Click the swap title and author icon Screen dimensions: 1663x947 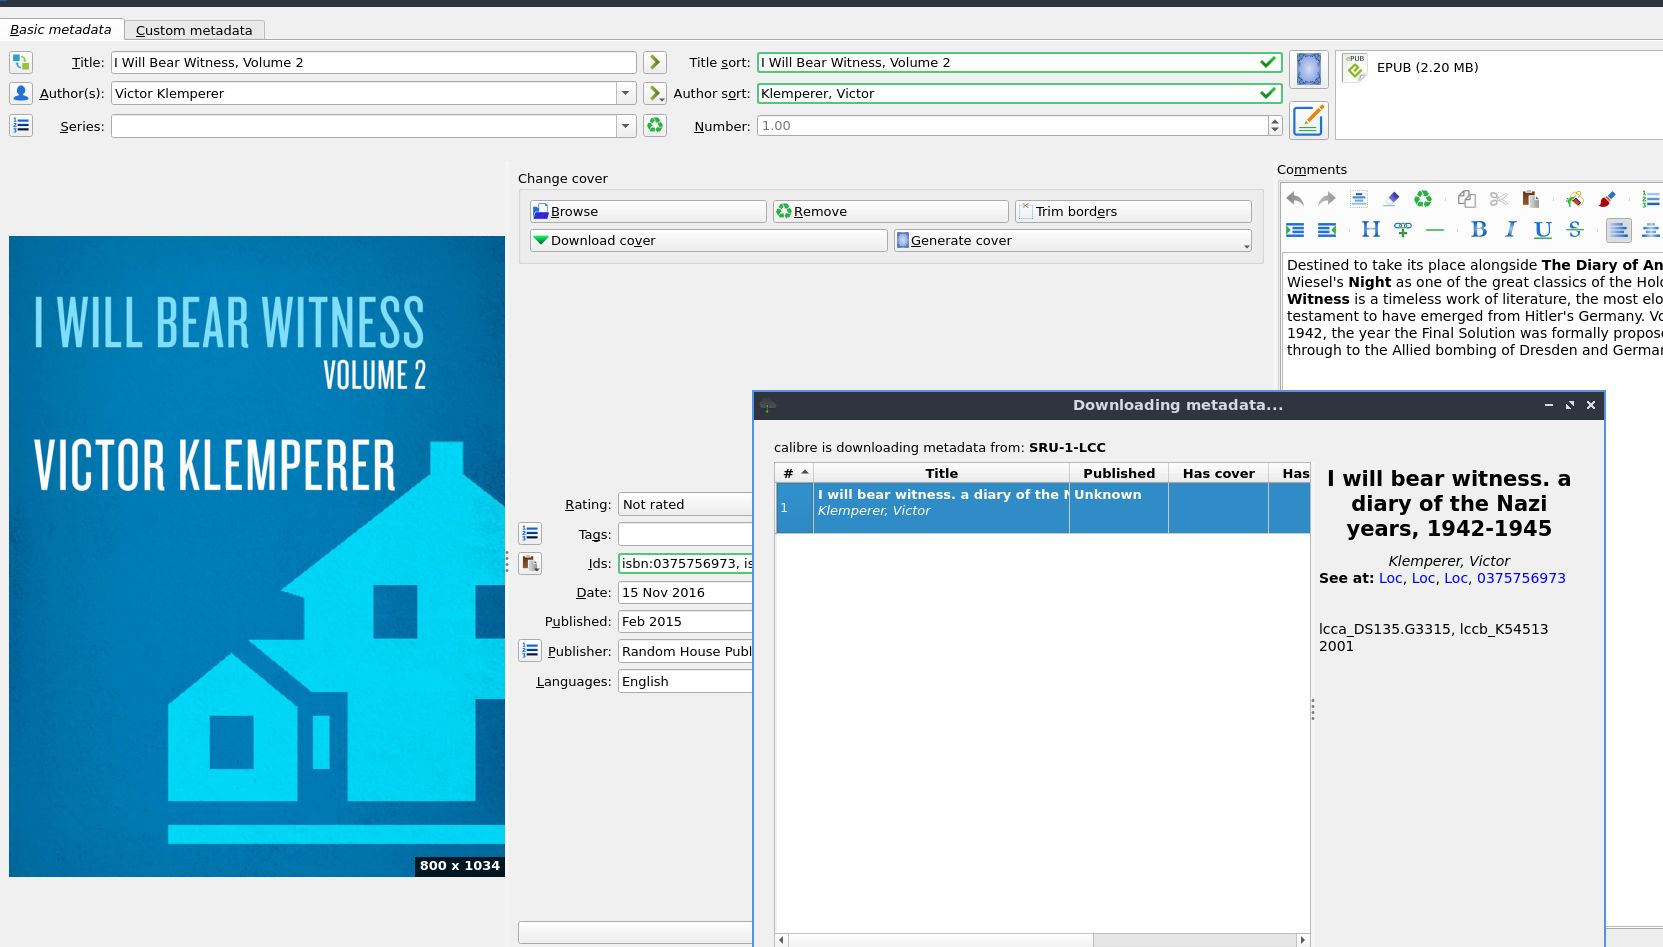coord(20,62)
